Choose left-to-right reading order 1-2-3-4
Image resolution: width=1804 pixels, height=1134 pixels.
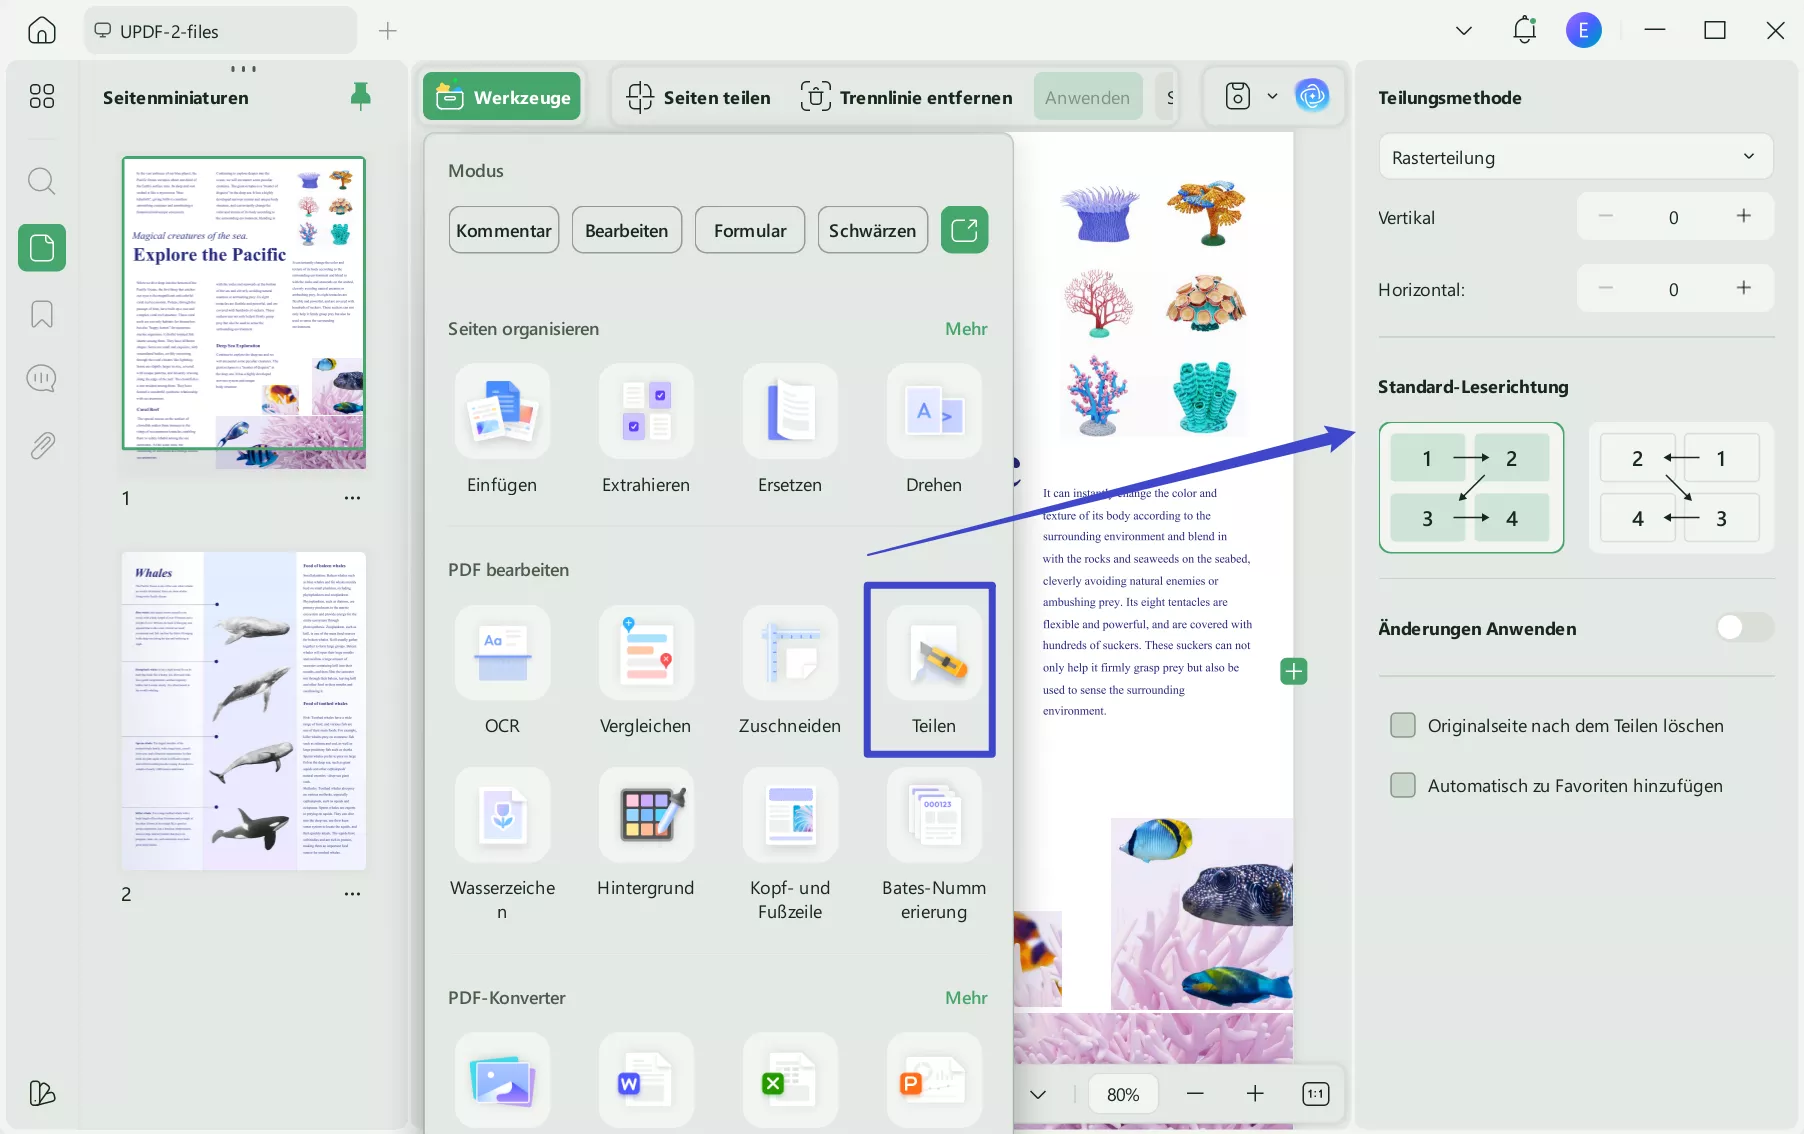1471,488
